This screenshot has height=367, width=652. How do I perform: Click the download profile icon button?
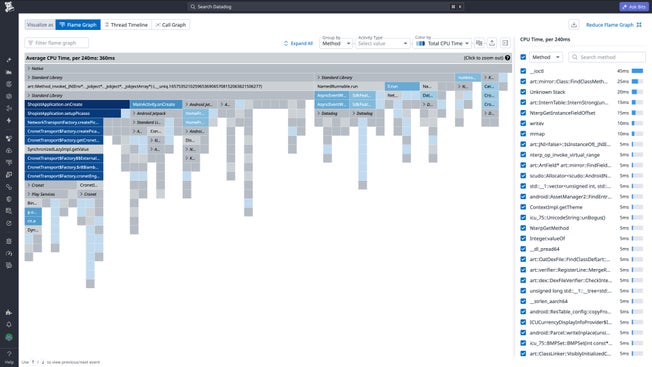574,25
